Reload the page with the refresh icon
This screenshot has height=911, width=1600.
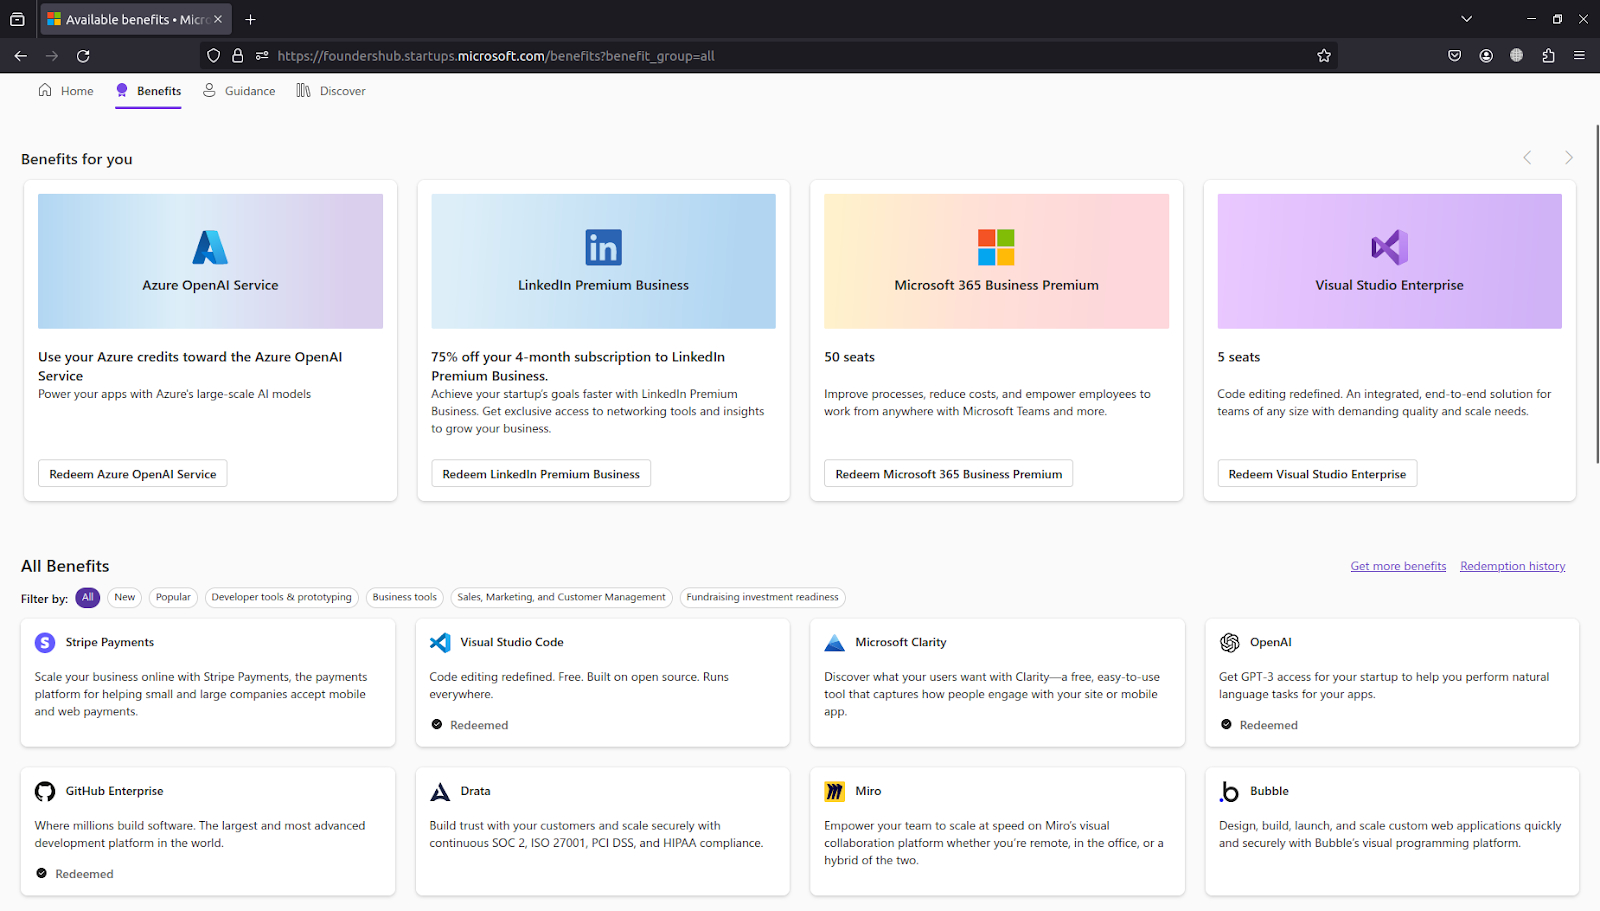click(83, 56)
